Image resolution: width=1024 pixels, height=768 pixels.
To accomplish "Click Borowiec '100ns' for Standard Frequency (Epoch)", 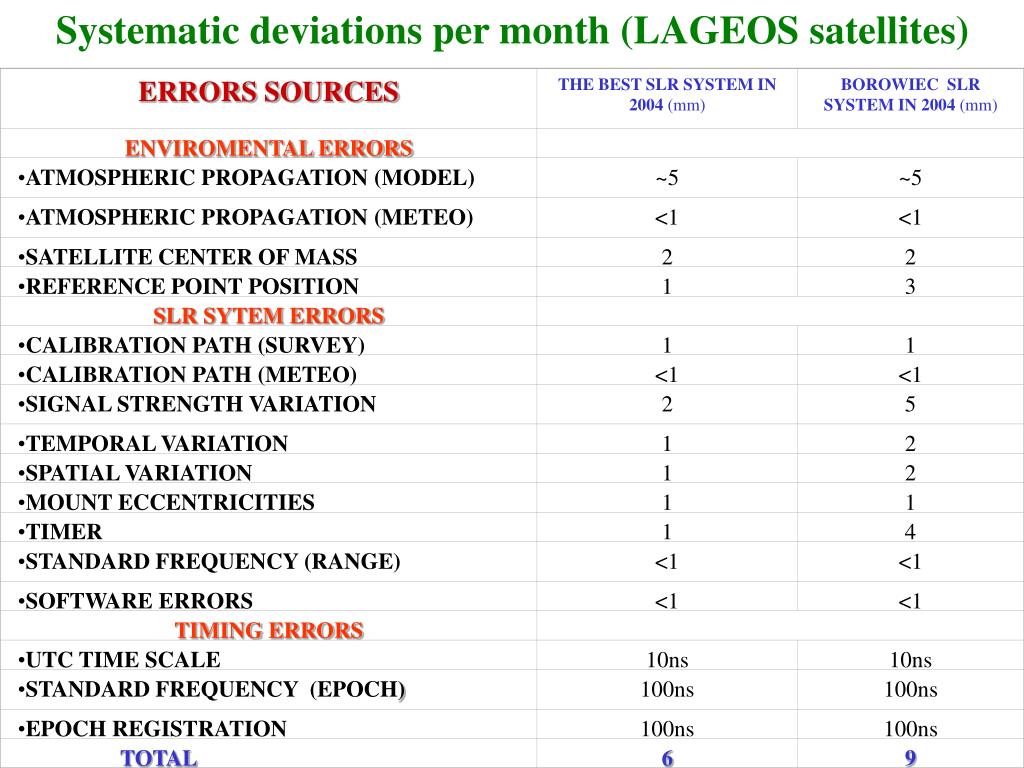I will tap(911, 690).
